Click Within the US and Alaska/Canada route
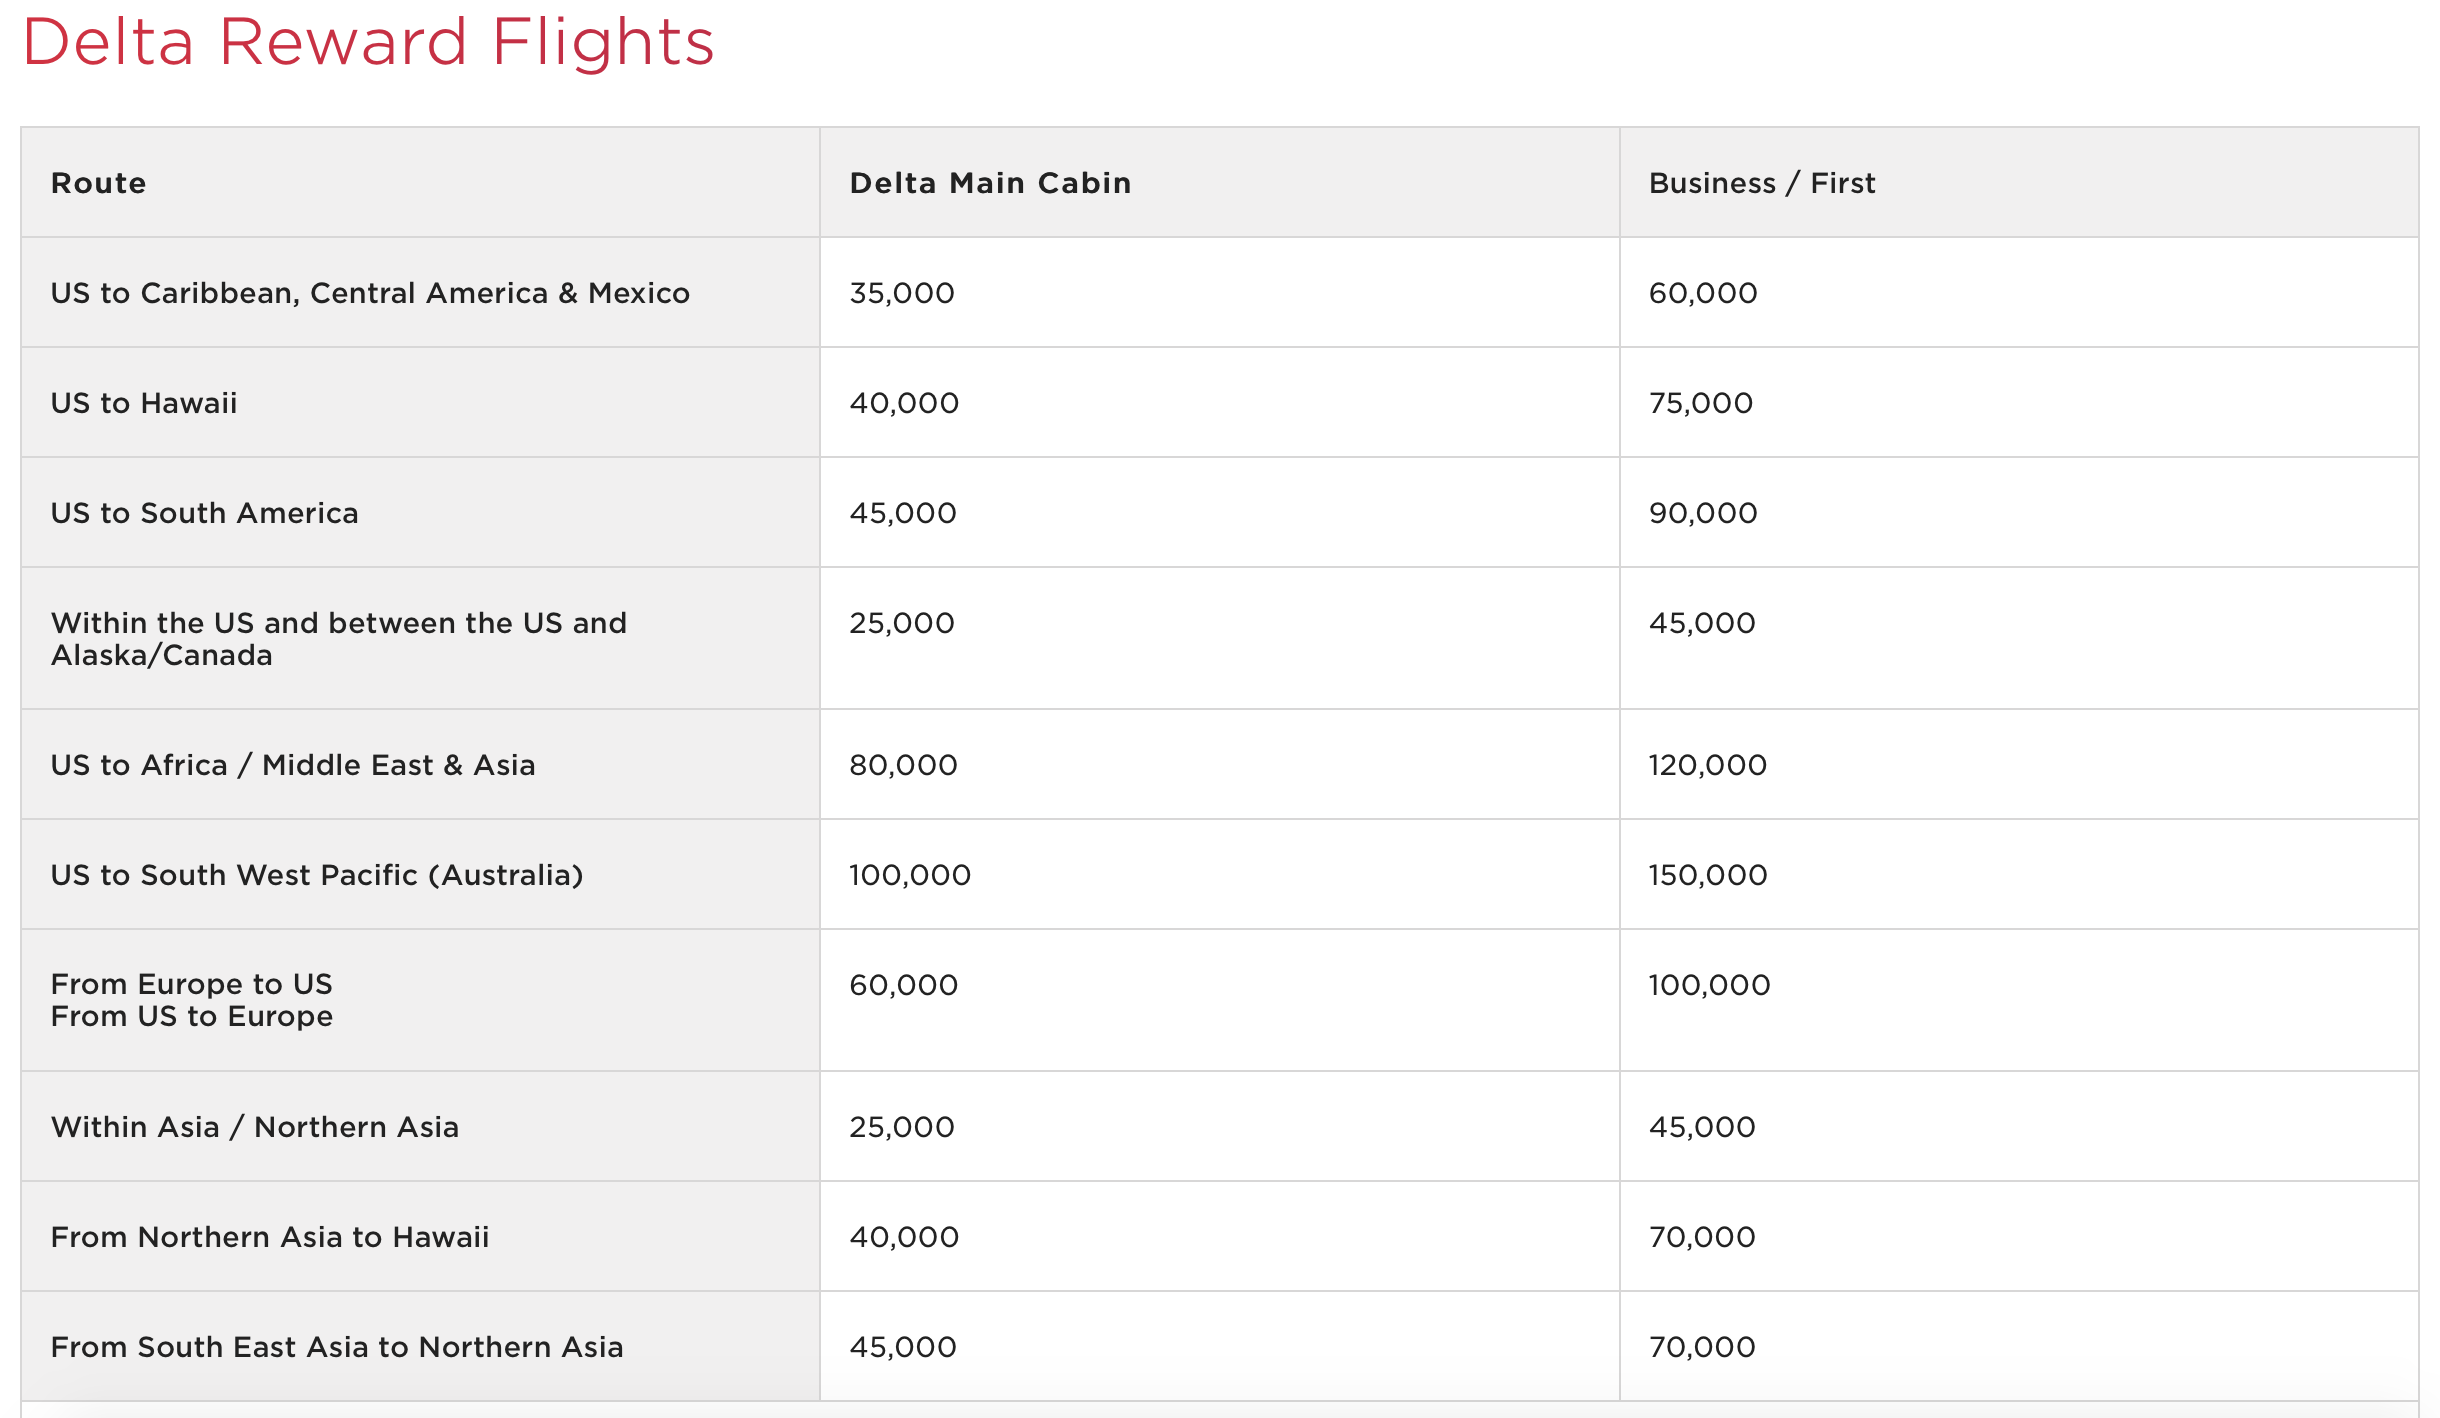This screenshot has height=1418, width=2440. click(x=338, y=639)
